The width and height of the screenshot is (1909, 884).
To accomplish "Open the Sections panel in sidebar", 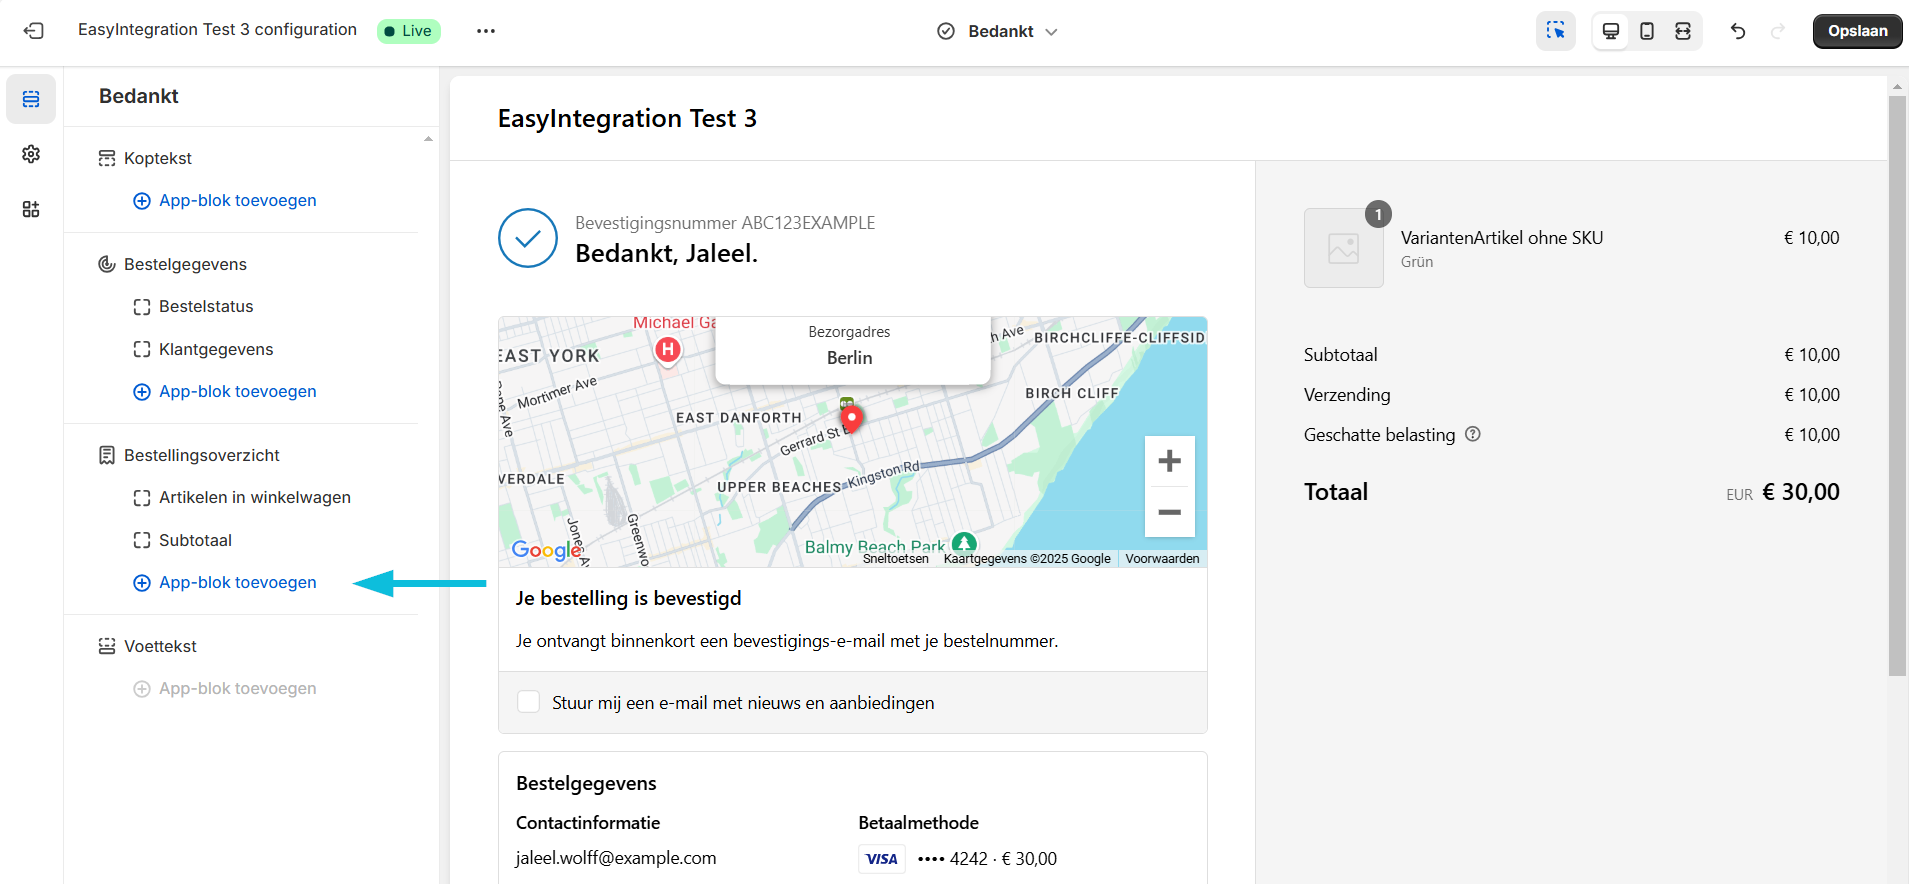I will click(x=31, y=99).
